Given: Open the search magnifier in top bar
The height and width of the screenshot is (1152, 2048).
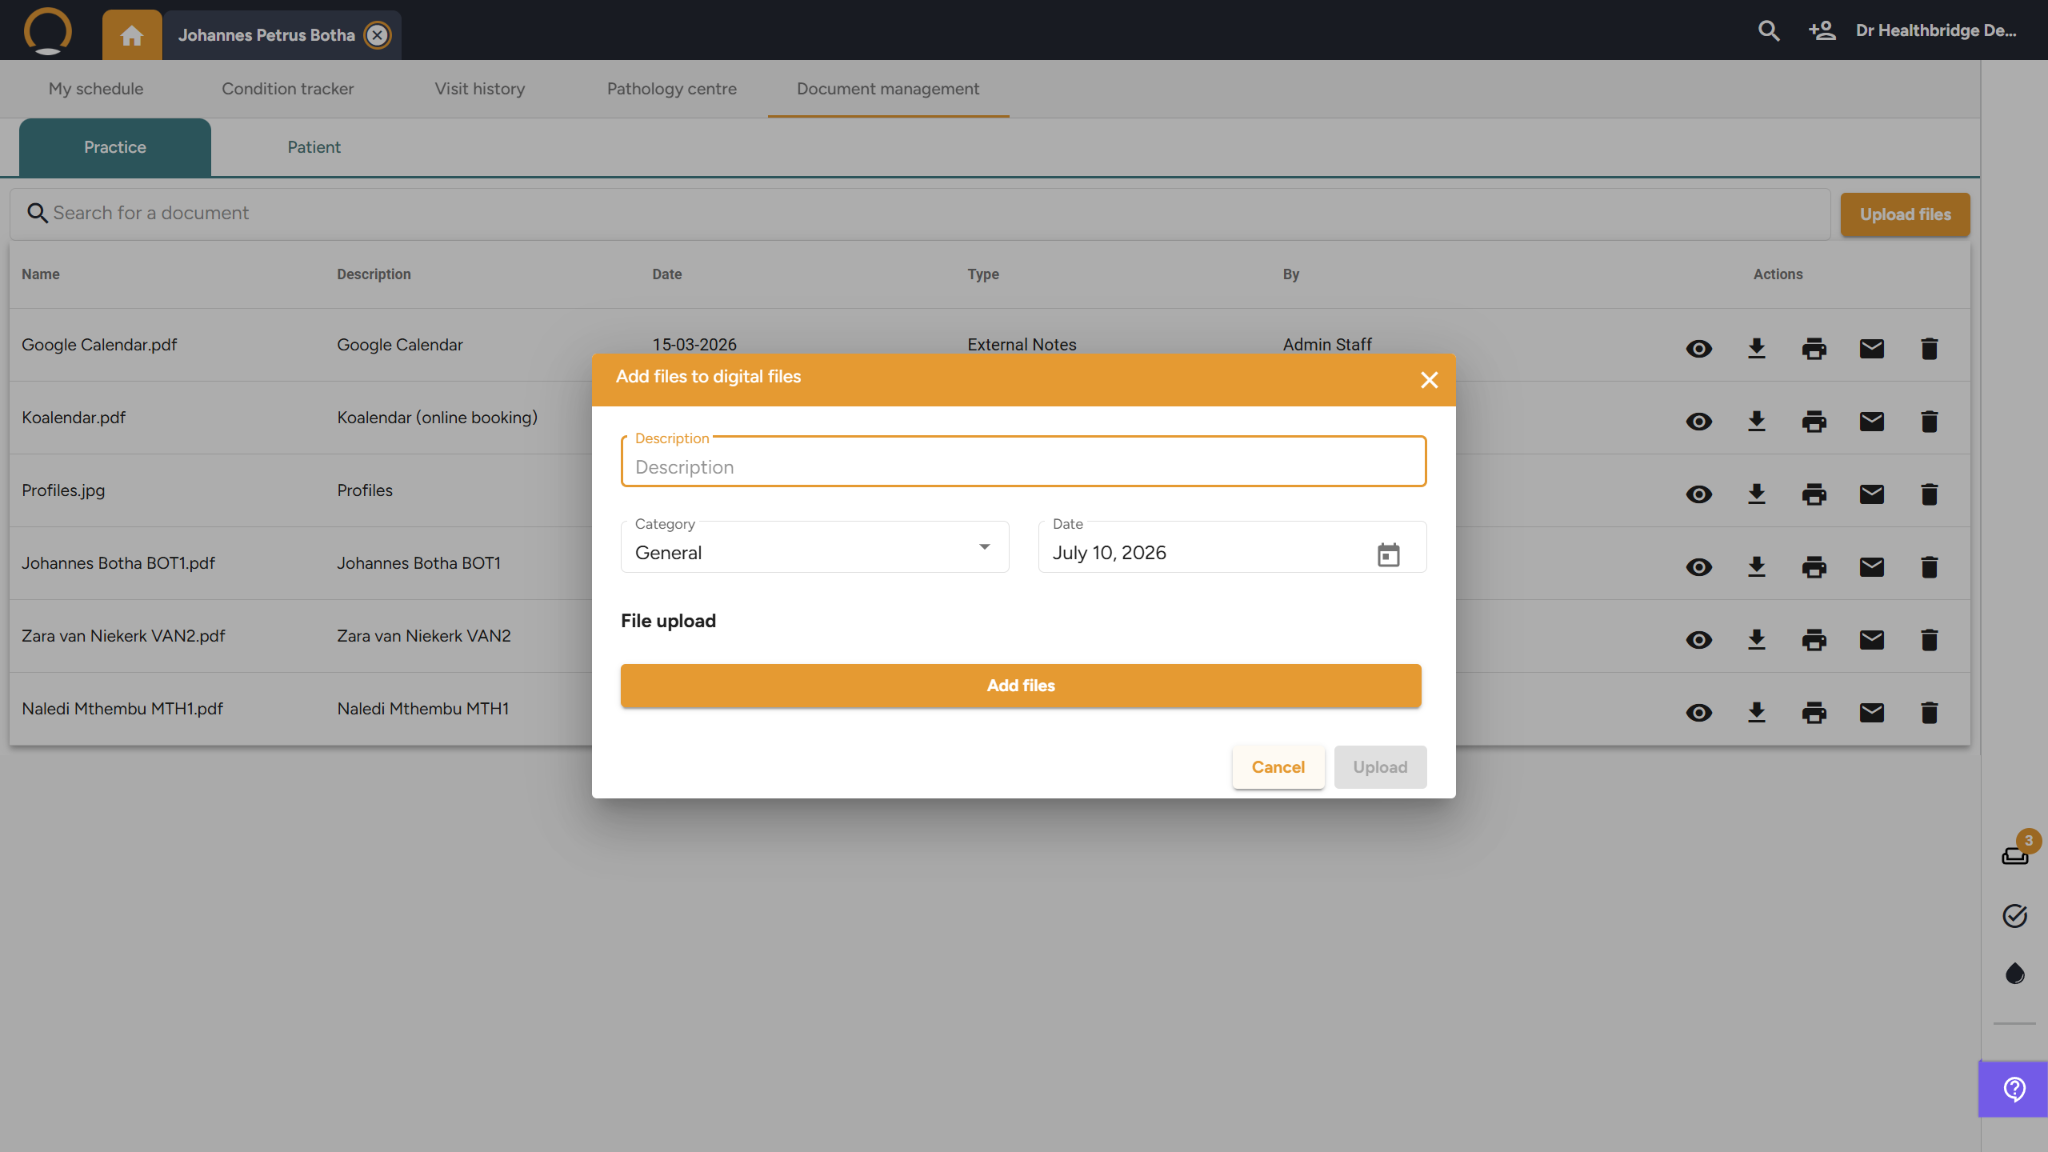Looking at the screenshot, I should tap(1768, 31).
